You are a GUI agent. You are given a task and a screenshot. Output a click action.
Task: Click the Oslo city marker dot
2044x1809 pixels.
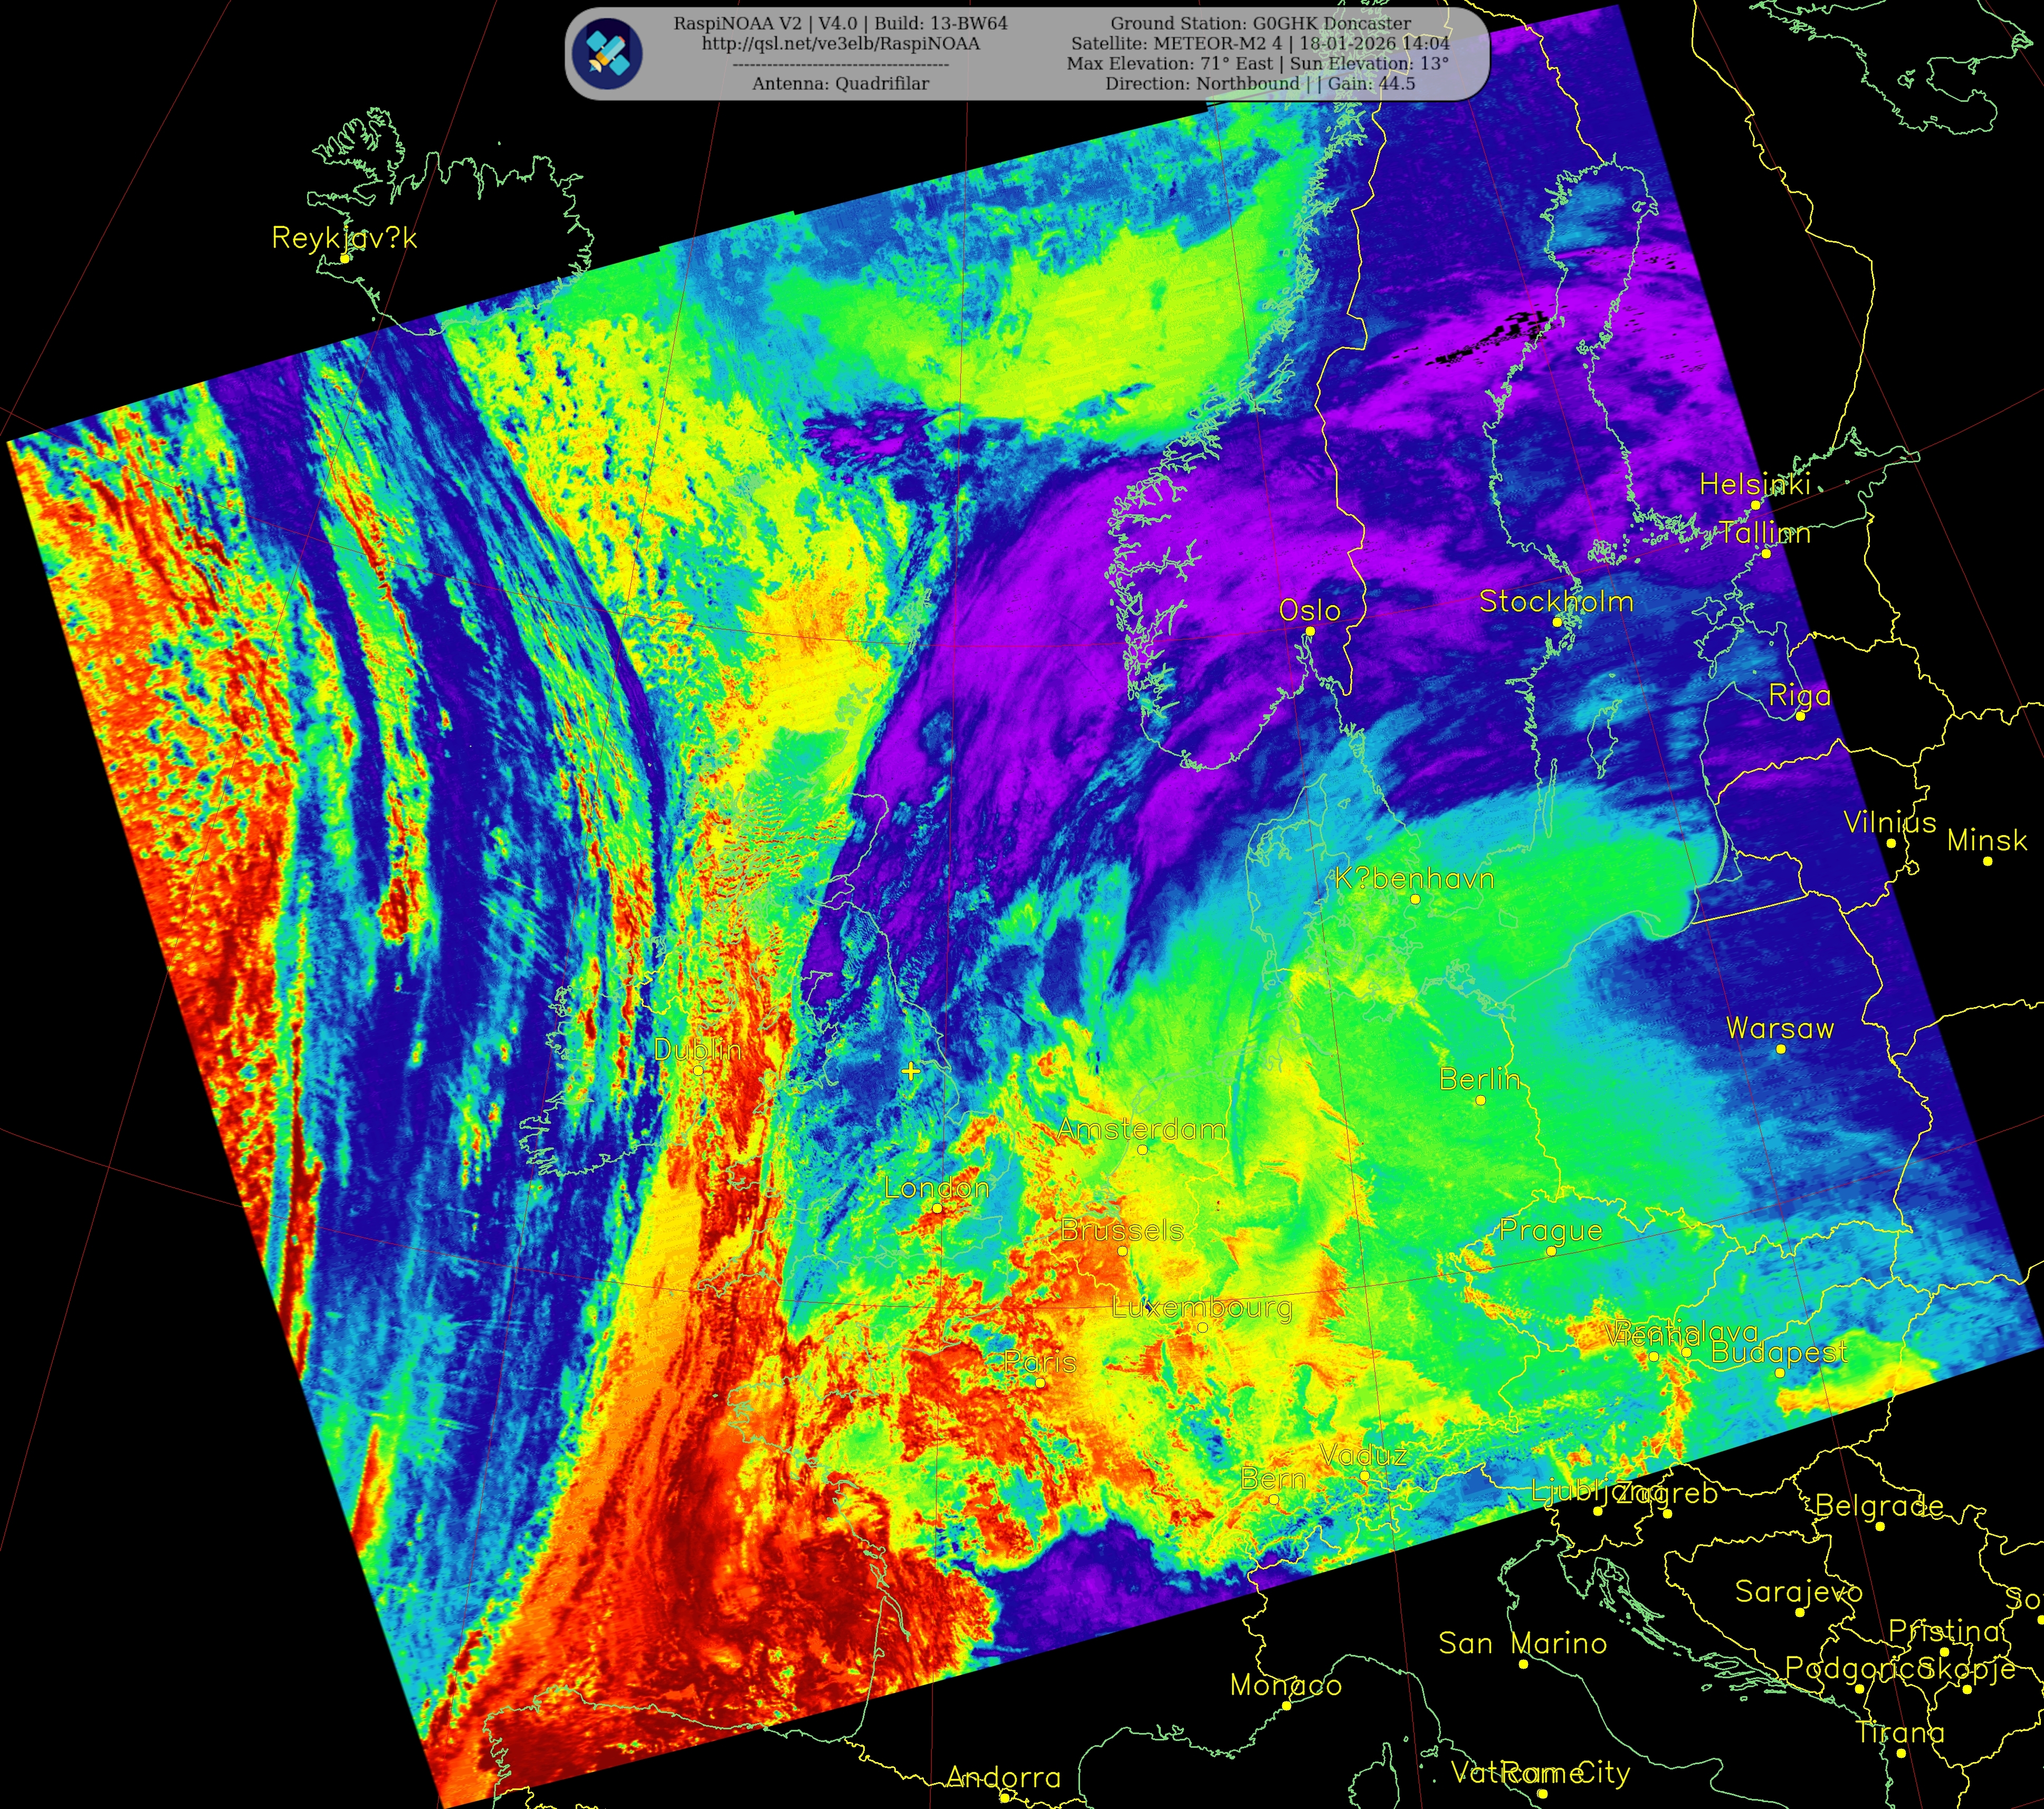(x=1309, y=631)
